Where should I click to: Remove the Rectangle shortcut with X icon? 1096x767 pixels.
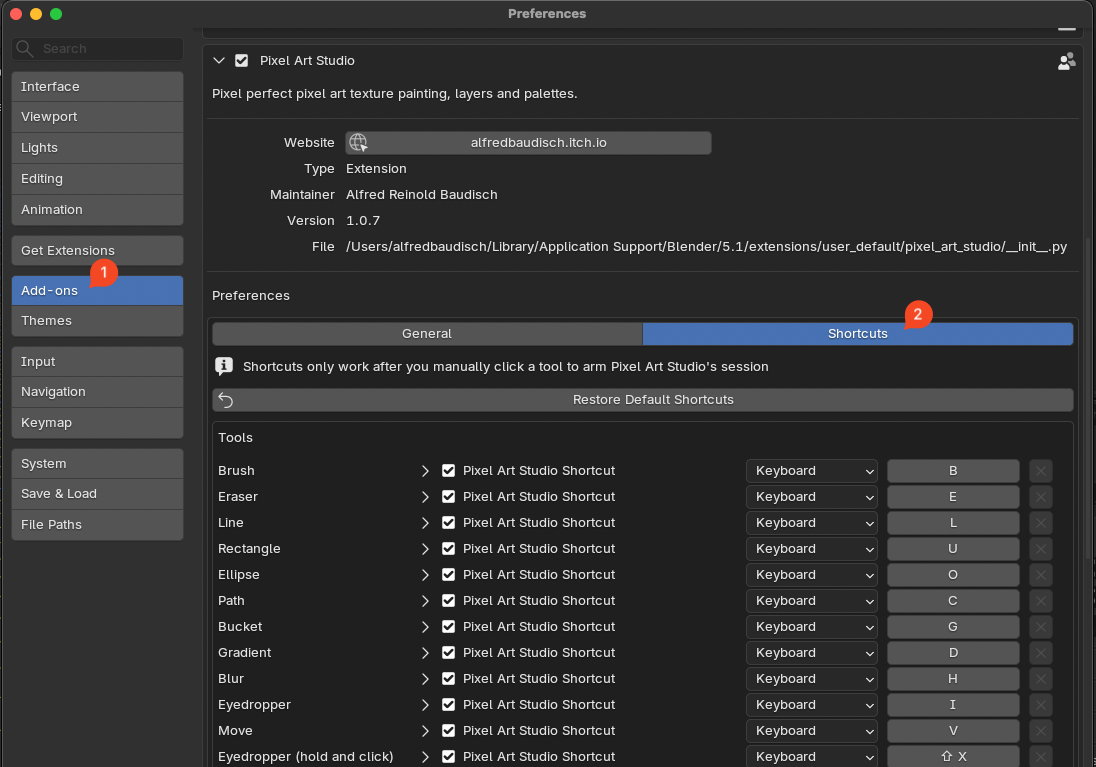tap(1040, 549)
